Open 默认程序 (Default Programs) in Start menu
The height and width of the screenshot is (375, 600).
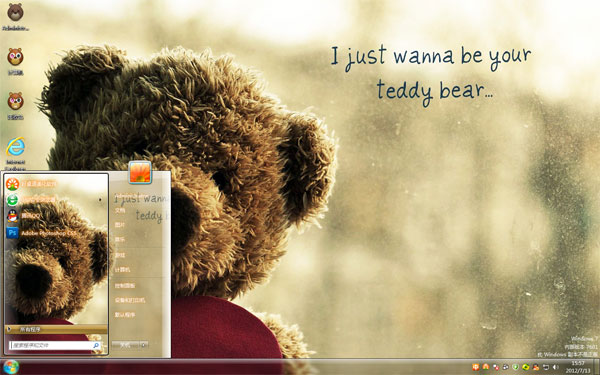tap(125, 315)
